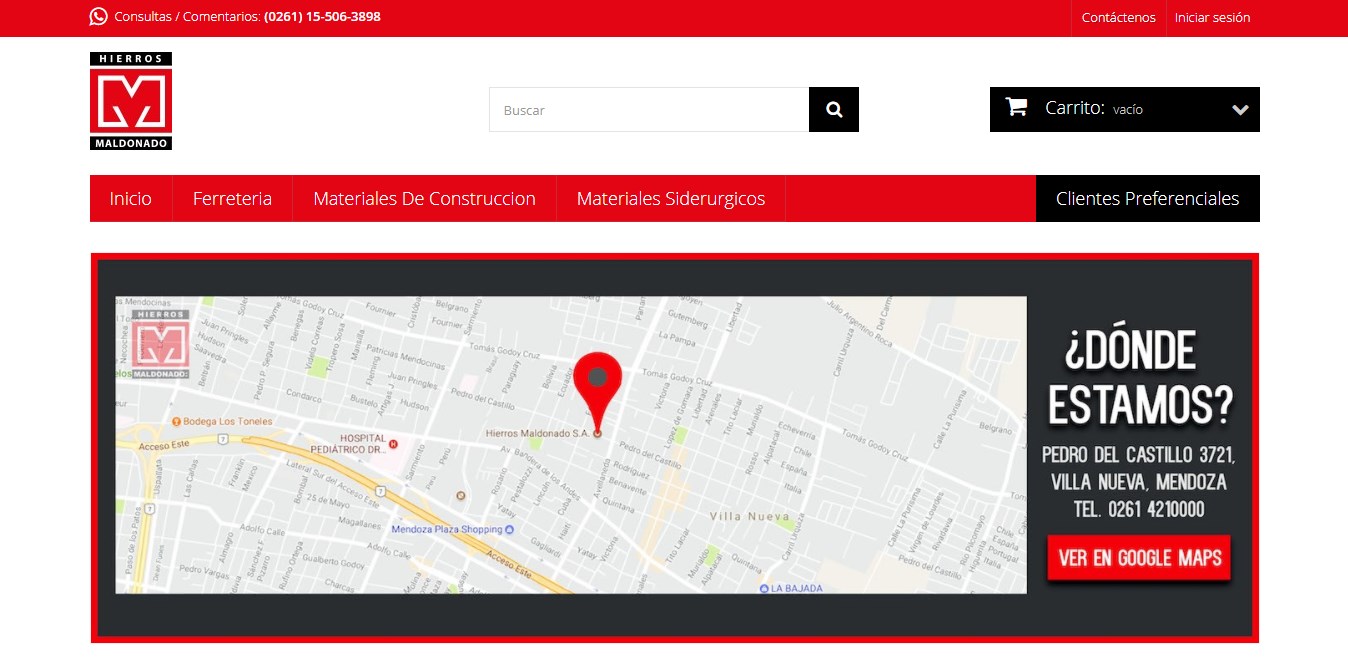Screen dimensions: 1348x662
Task: Click La Bajada label on map
Action: 791,588
